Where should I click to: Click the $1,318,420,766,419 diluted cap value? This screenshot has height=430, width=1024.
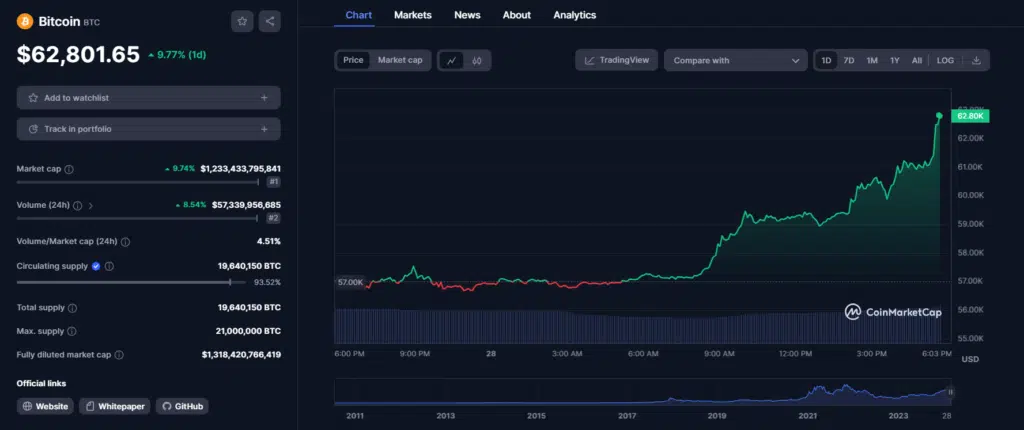click(242, 355)
